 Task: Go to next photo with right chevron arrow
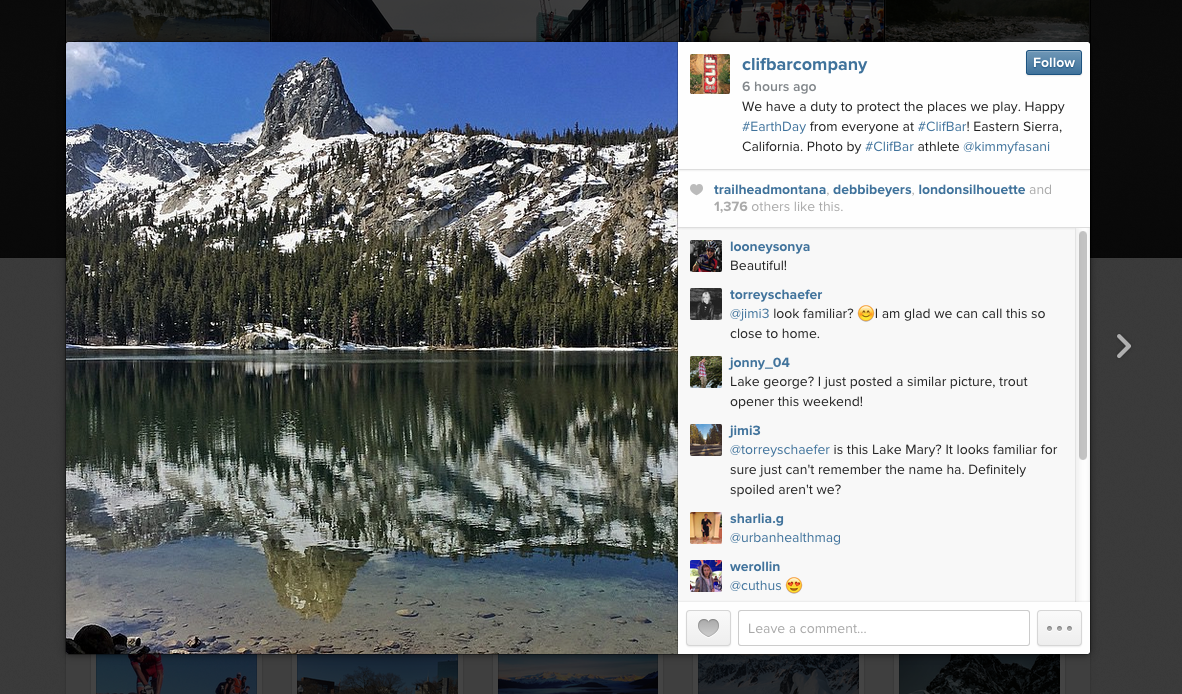[1123, 346]
